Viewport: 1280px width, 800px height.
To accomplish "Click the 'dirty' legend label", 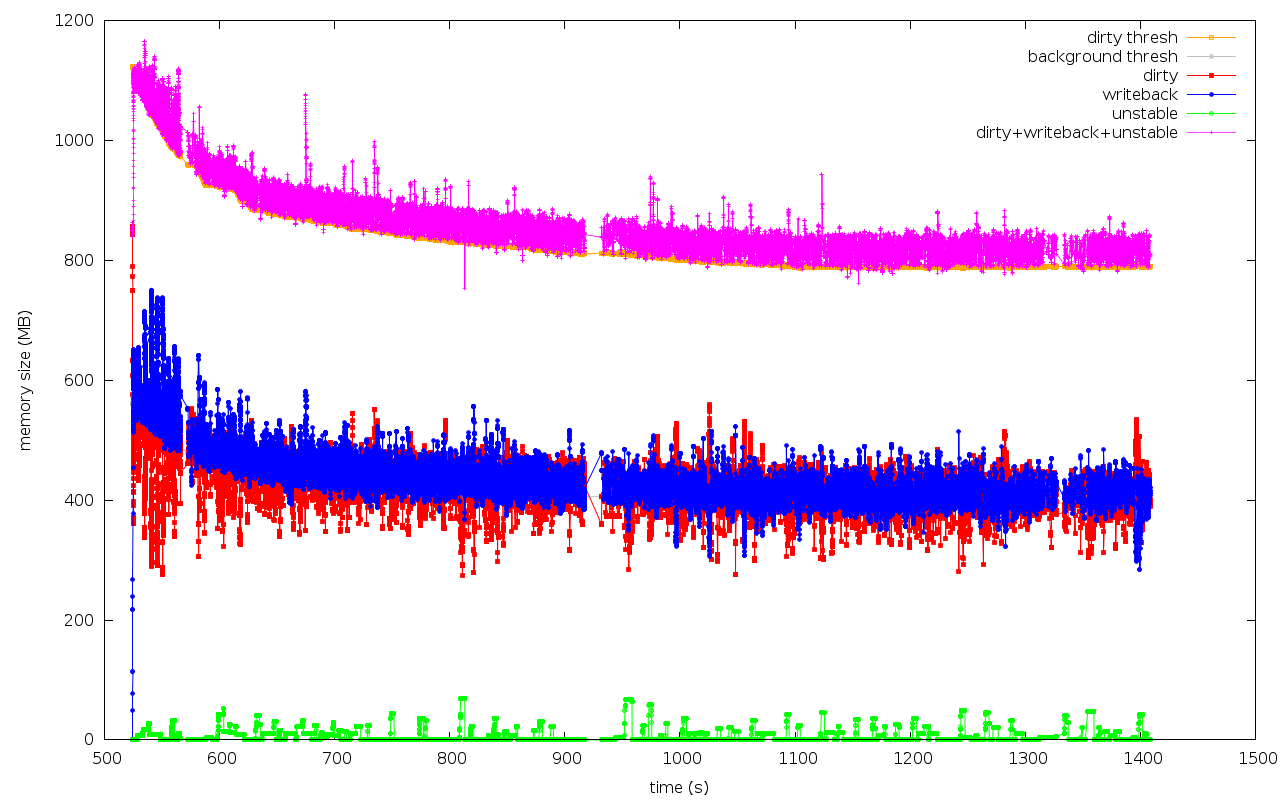I will click(1161, 76).
